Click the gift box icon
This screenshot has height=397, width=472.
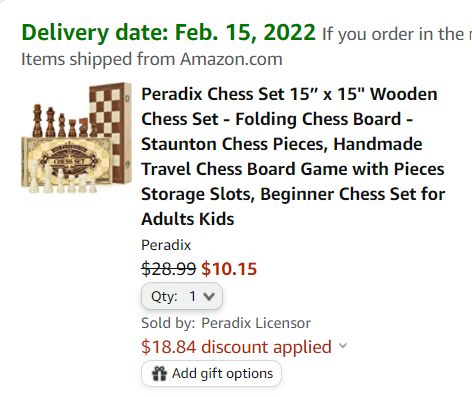(159, 373)
